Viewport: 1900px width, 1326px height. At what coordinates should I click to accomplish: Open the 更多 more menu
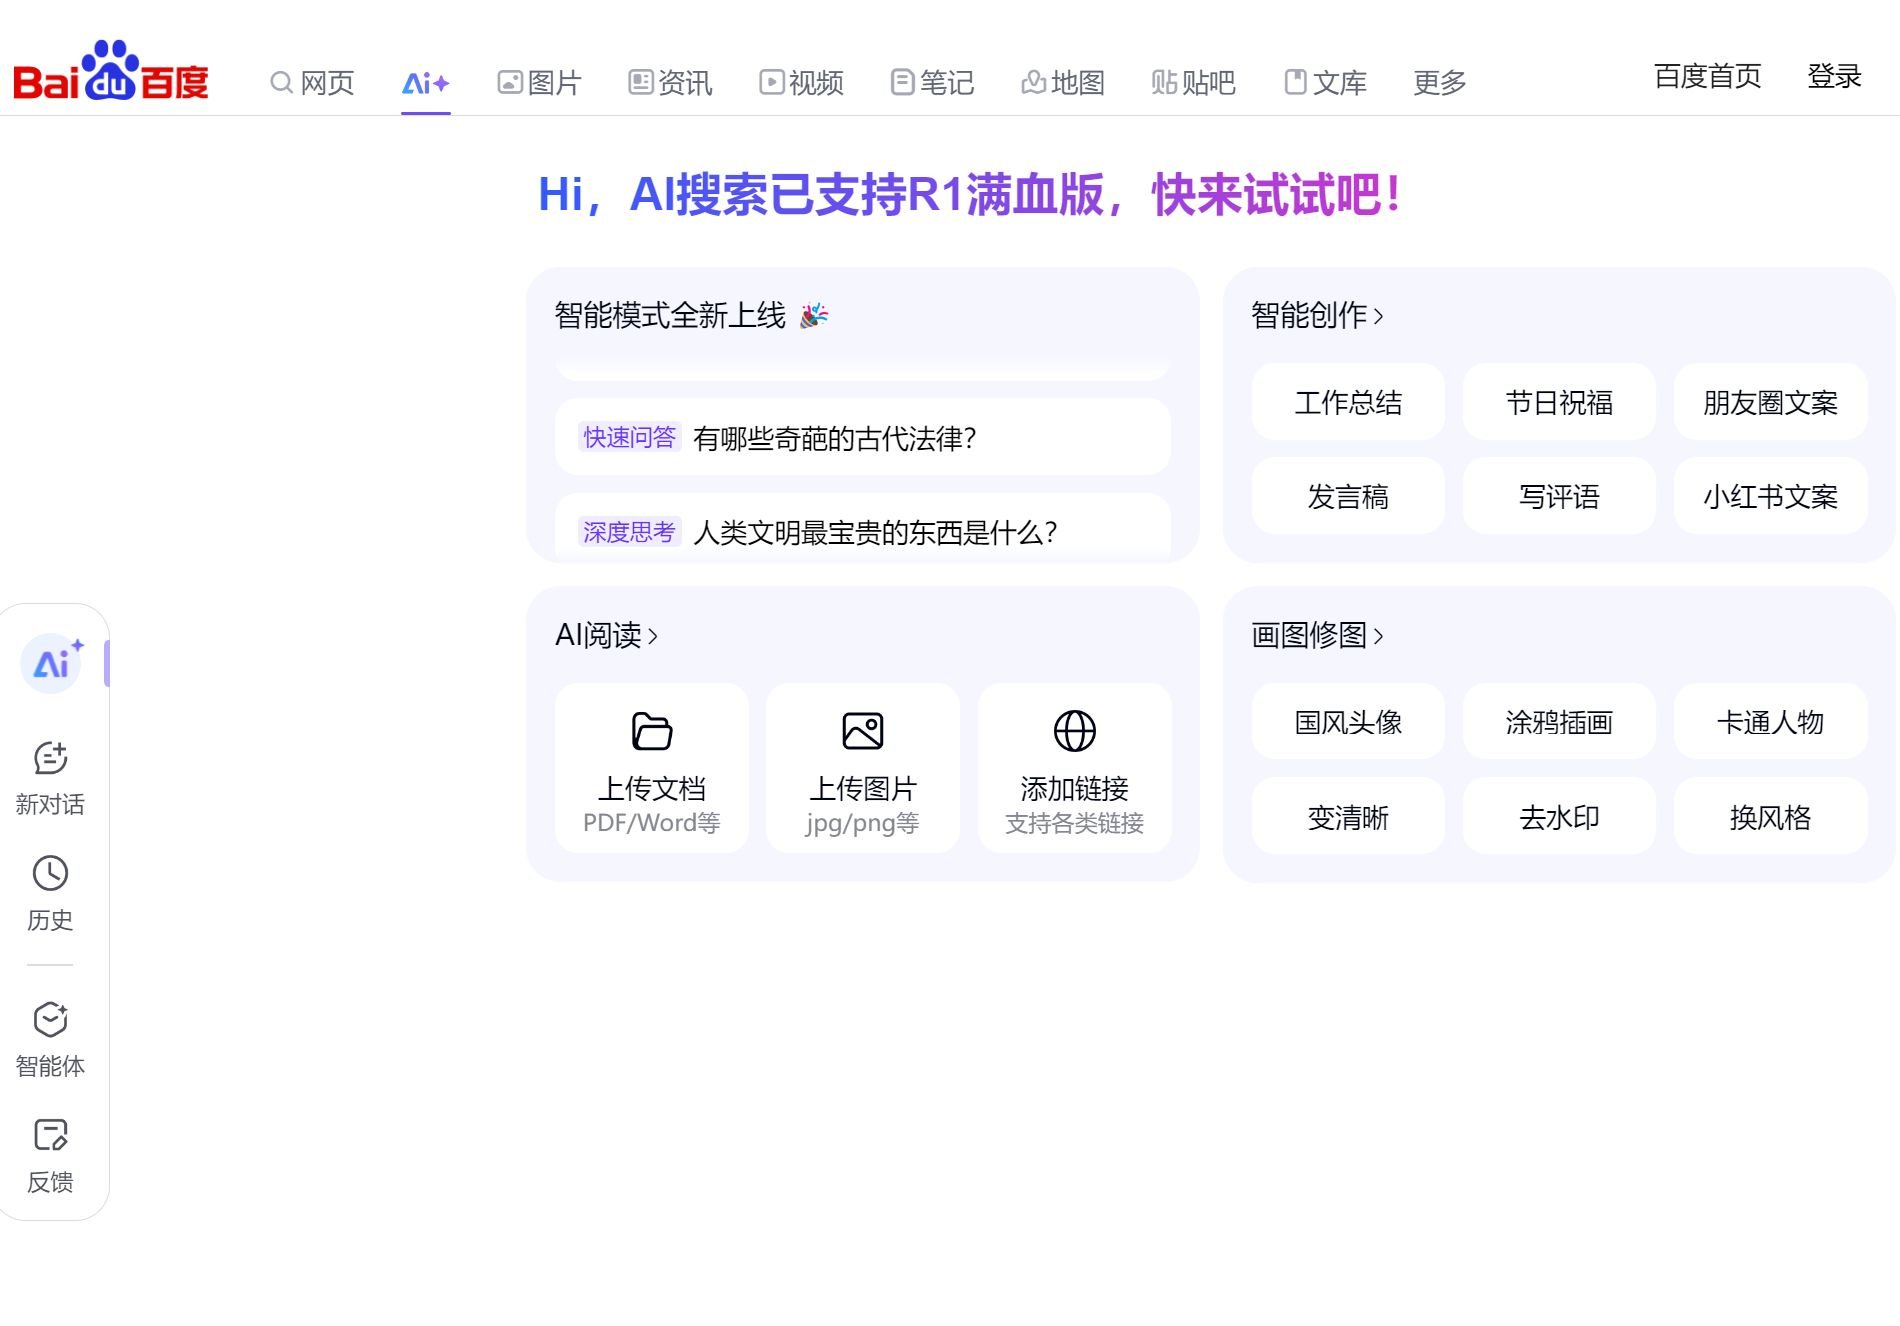[1438, 83]
